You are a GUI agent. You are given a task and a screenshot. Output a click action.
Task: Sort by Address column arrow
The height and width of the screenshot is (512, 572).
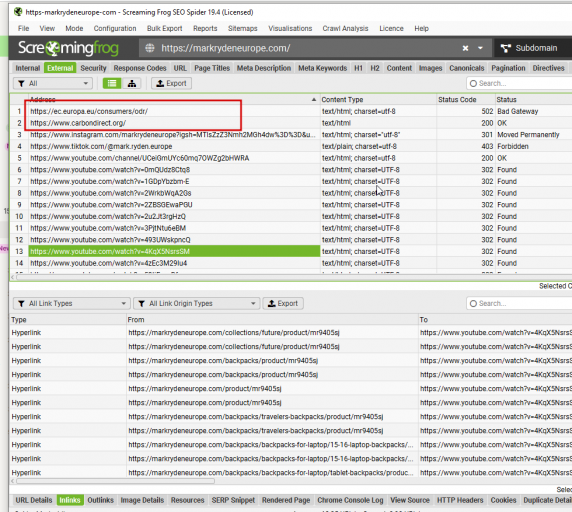click(314, 100)
